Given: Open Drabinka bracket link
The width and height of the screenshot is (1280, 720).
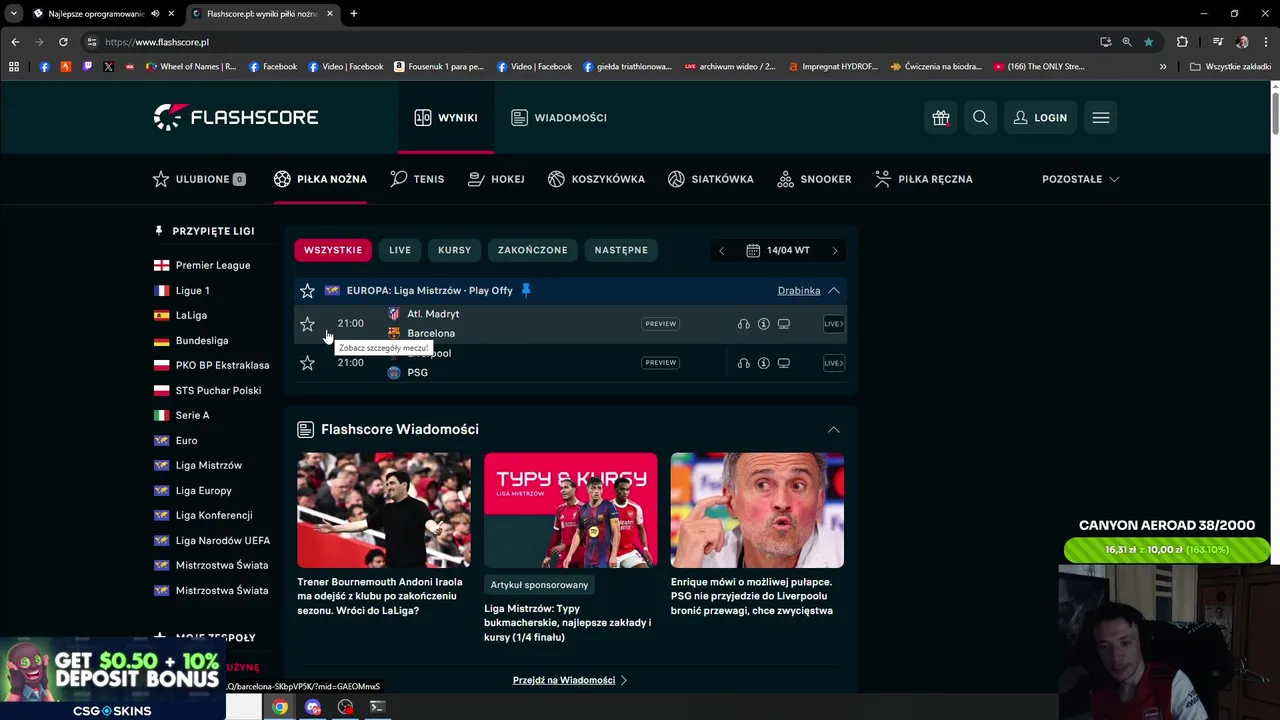Looking at the screenshot, I should (x=799, y=291).
